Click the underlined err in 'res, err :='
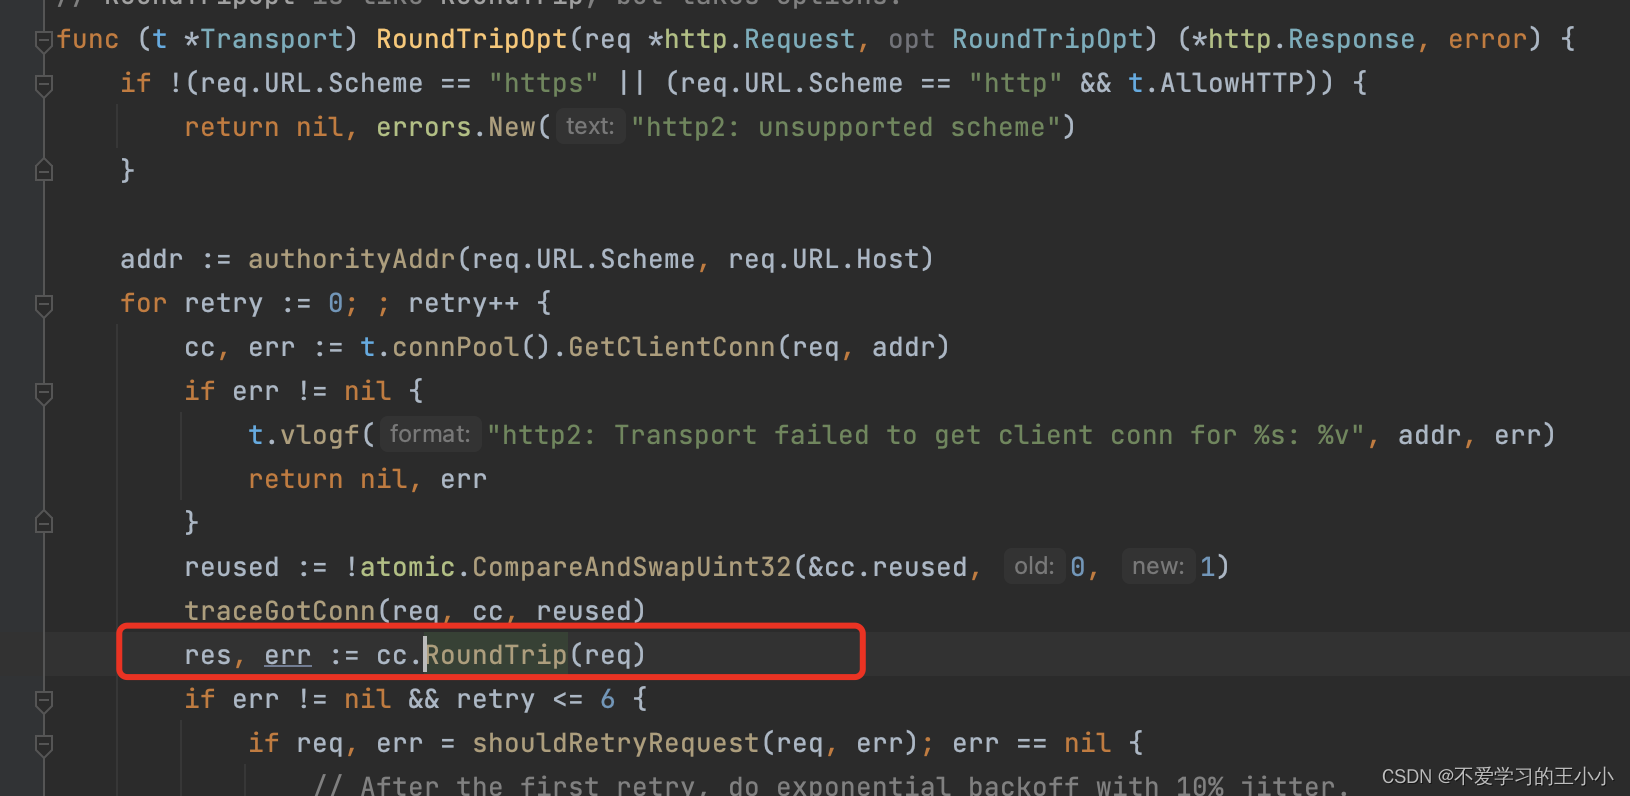Image resolution: width=1630 pixels, height=796 pixels. click(x=288, y=655)
